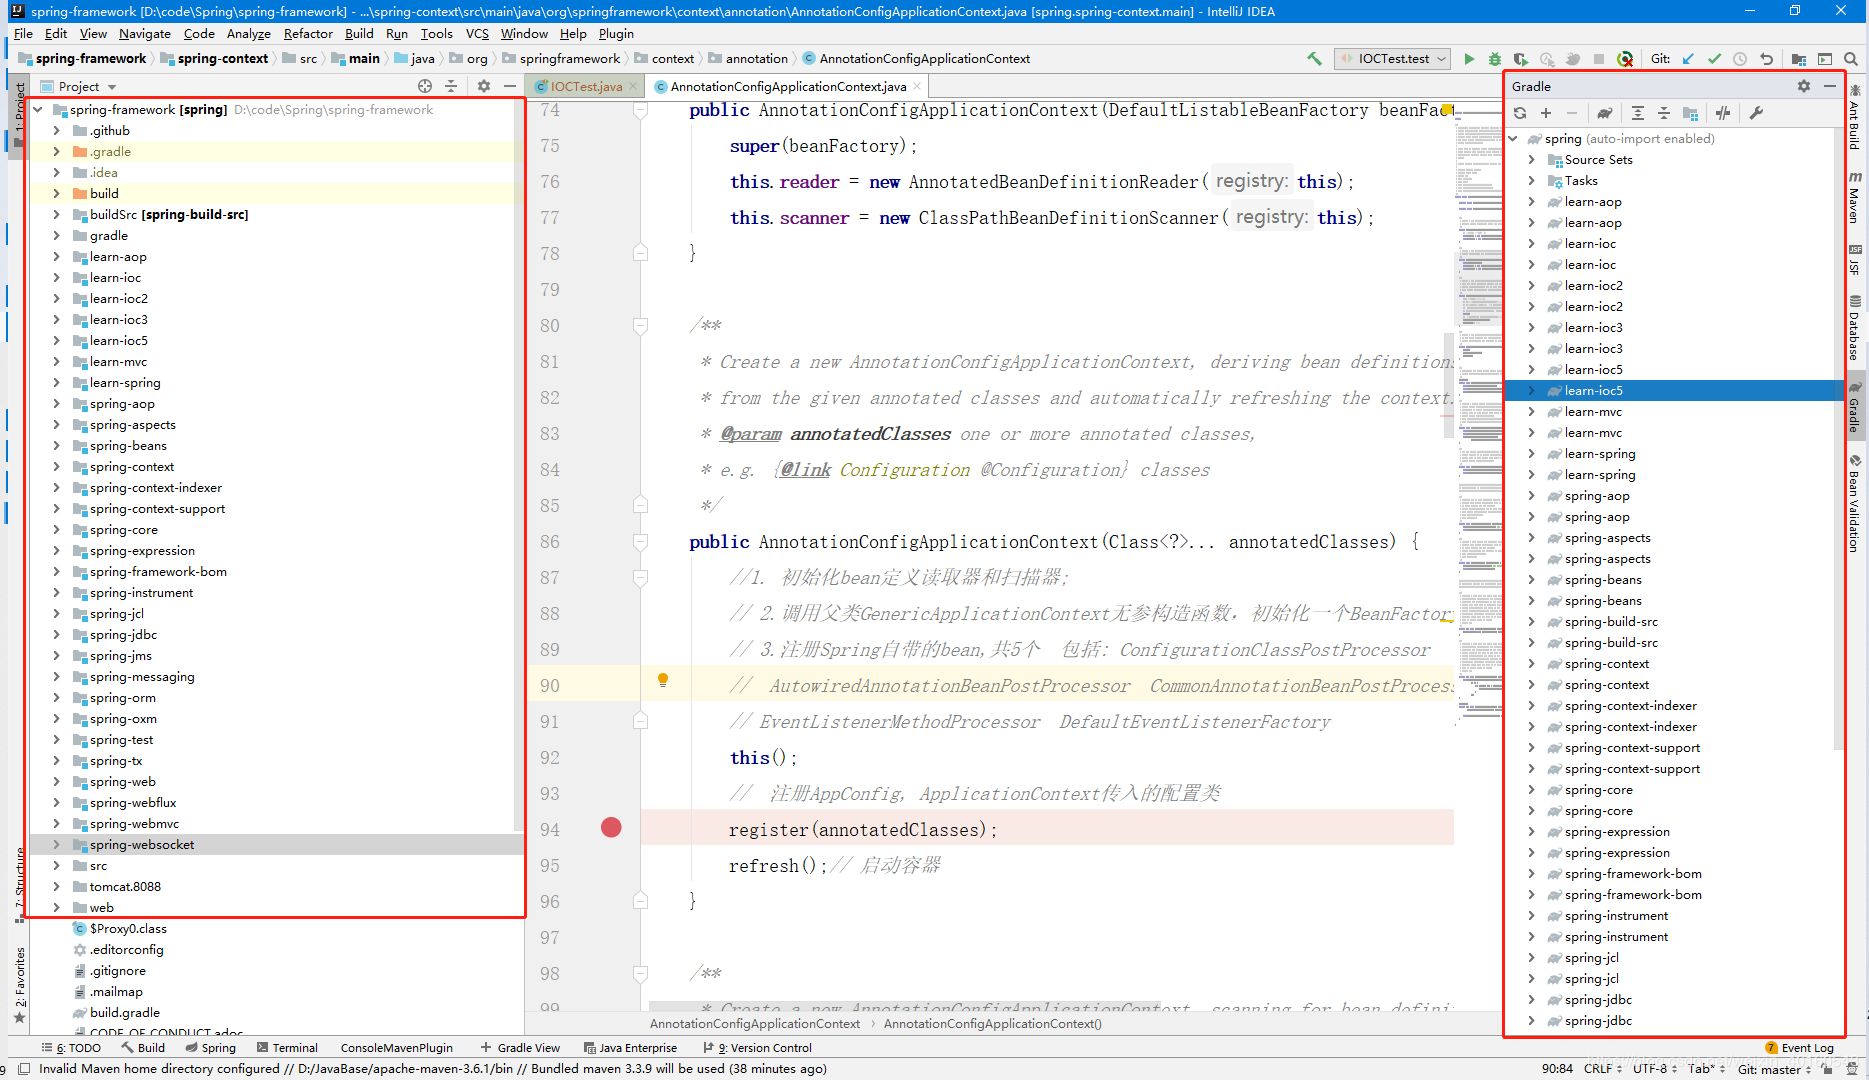The image size is (1869, 1080).
Task: Open the Refactor menu
Action: [x=308, y=34]
